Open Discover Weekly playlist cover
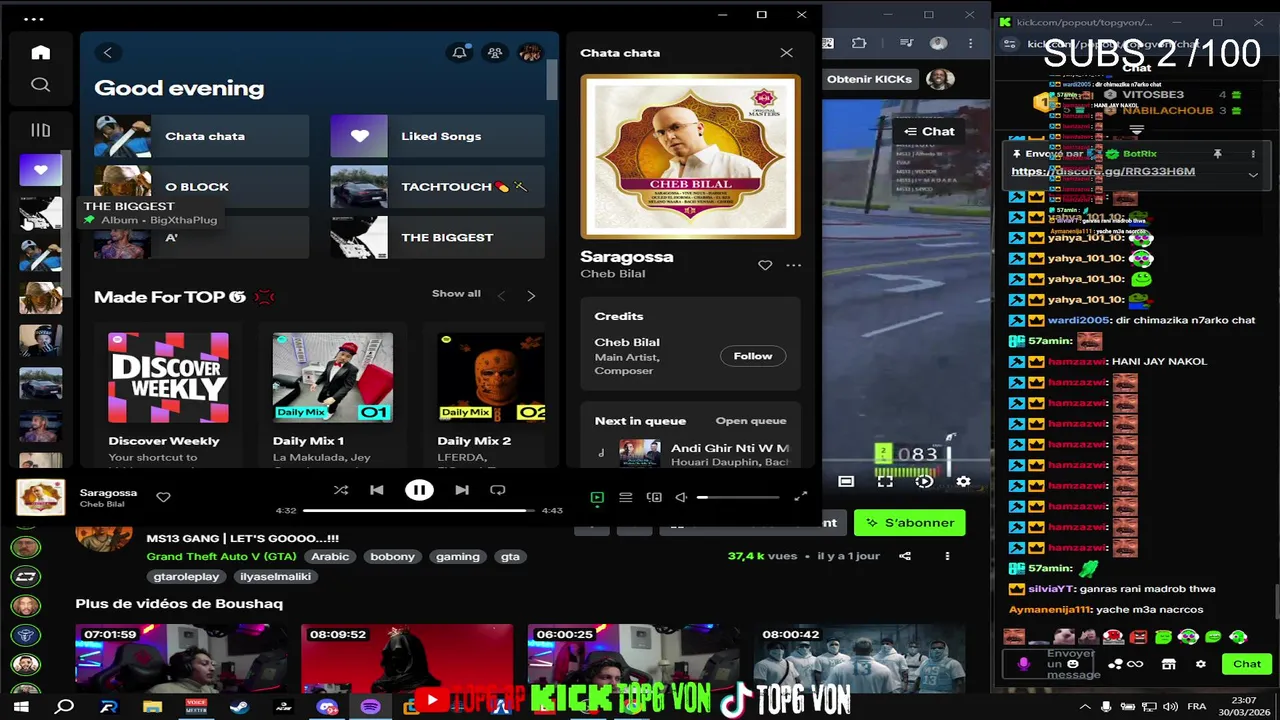 point(168,377)
